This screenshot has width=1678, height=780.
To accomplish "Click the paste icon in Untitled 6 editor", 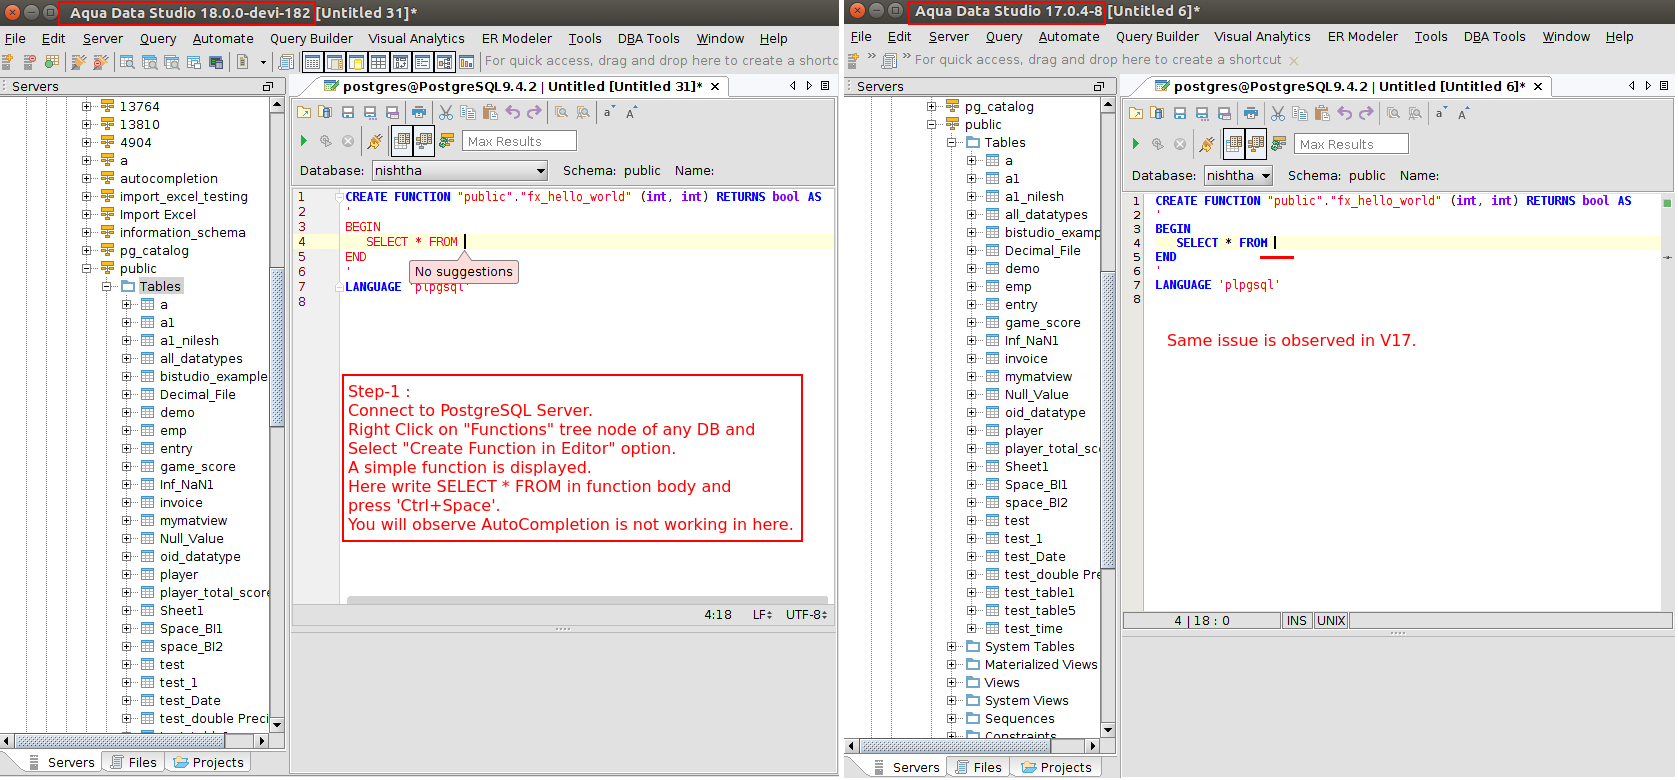I will pyautogui.click(x=1322, y=114).
